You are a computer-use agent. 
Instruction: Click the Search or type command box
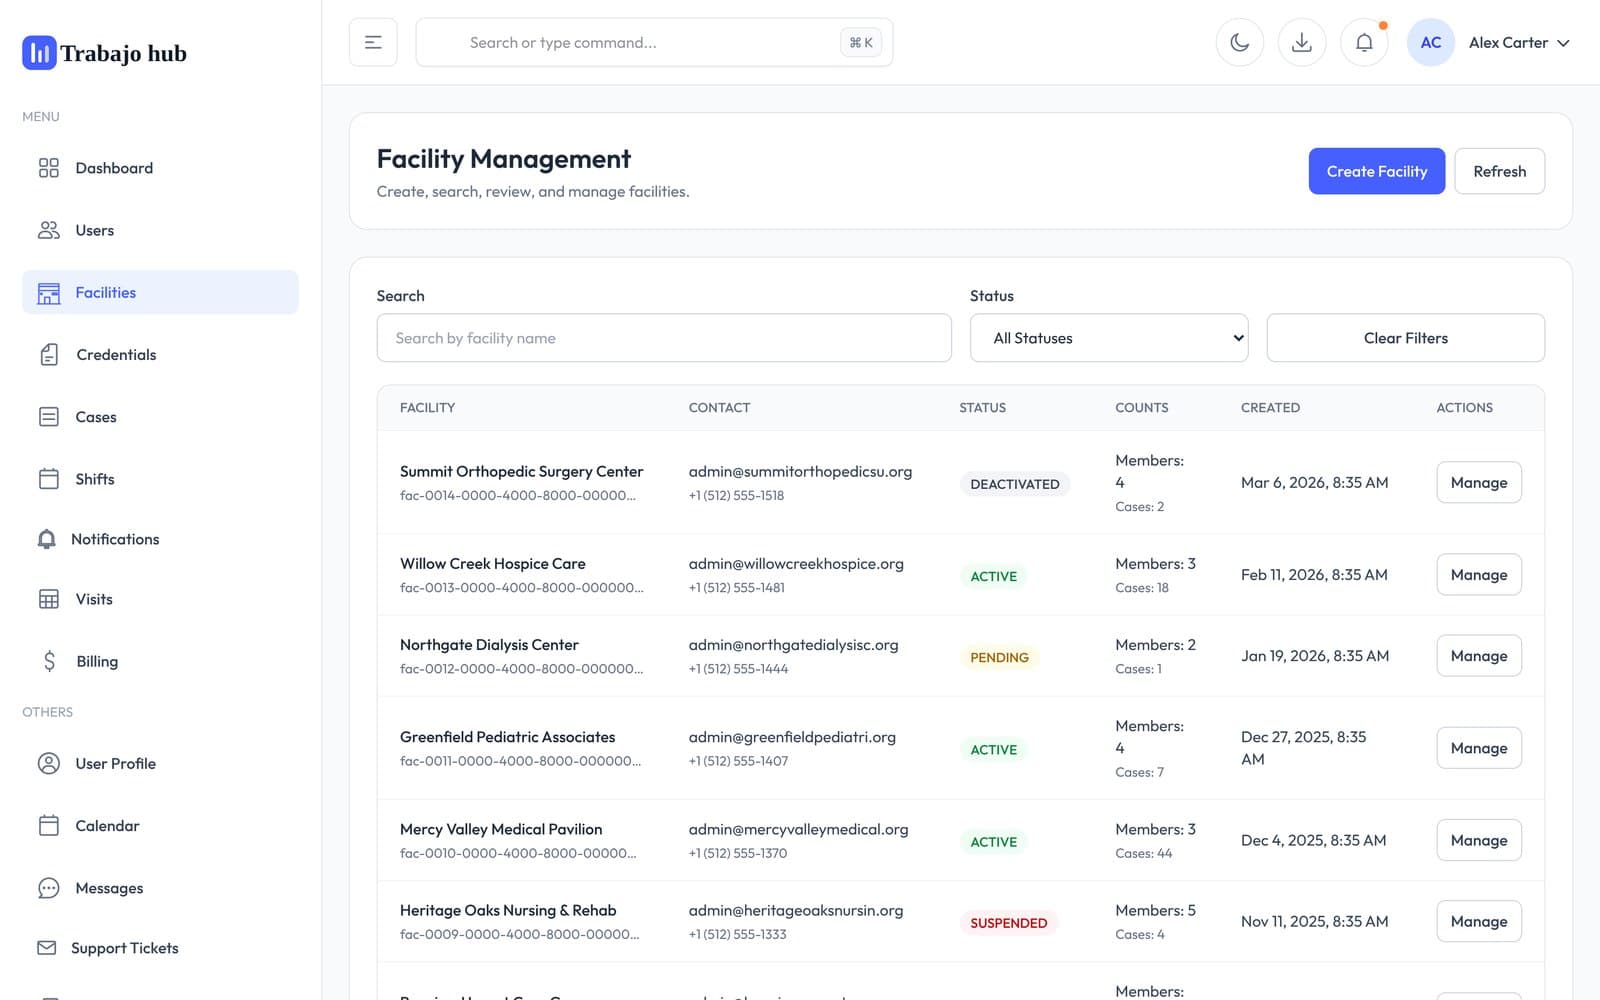pos(654,42)
